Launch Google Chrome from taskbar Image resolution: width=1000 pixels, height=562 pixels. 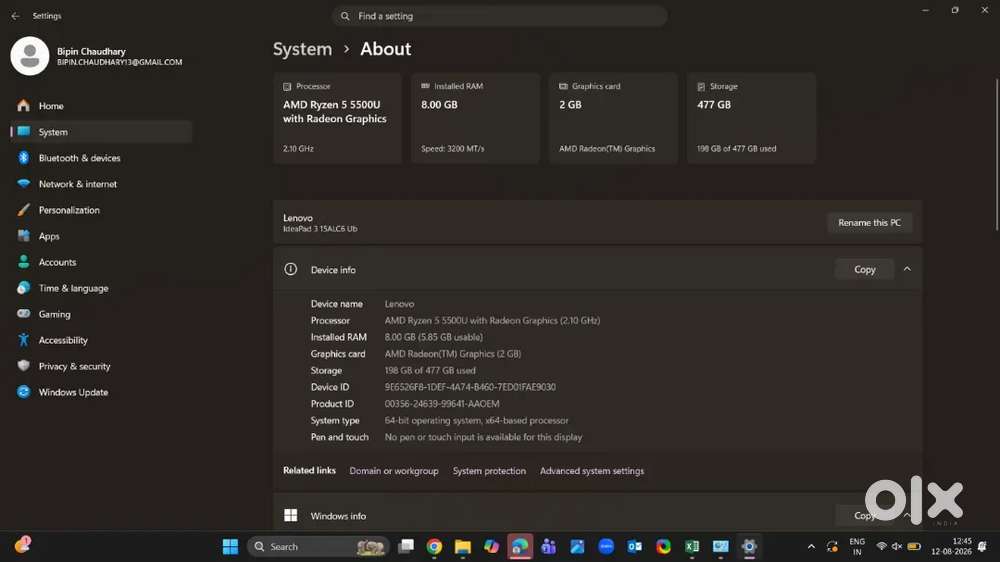pyautogui.click(x=434, y=547)
